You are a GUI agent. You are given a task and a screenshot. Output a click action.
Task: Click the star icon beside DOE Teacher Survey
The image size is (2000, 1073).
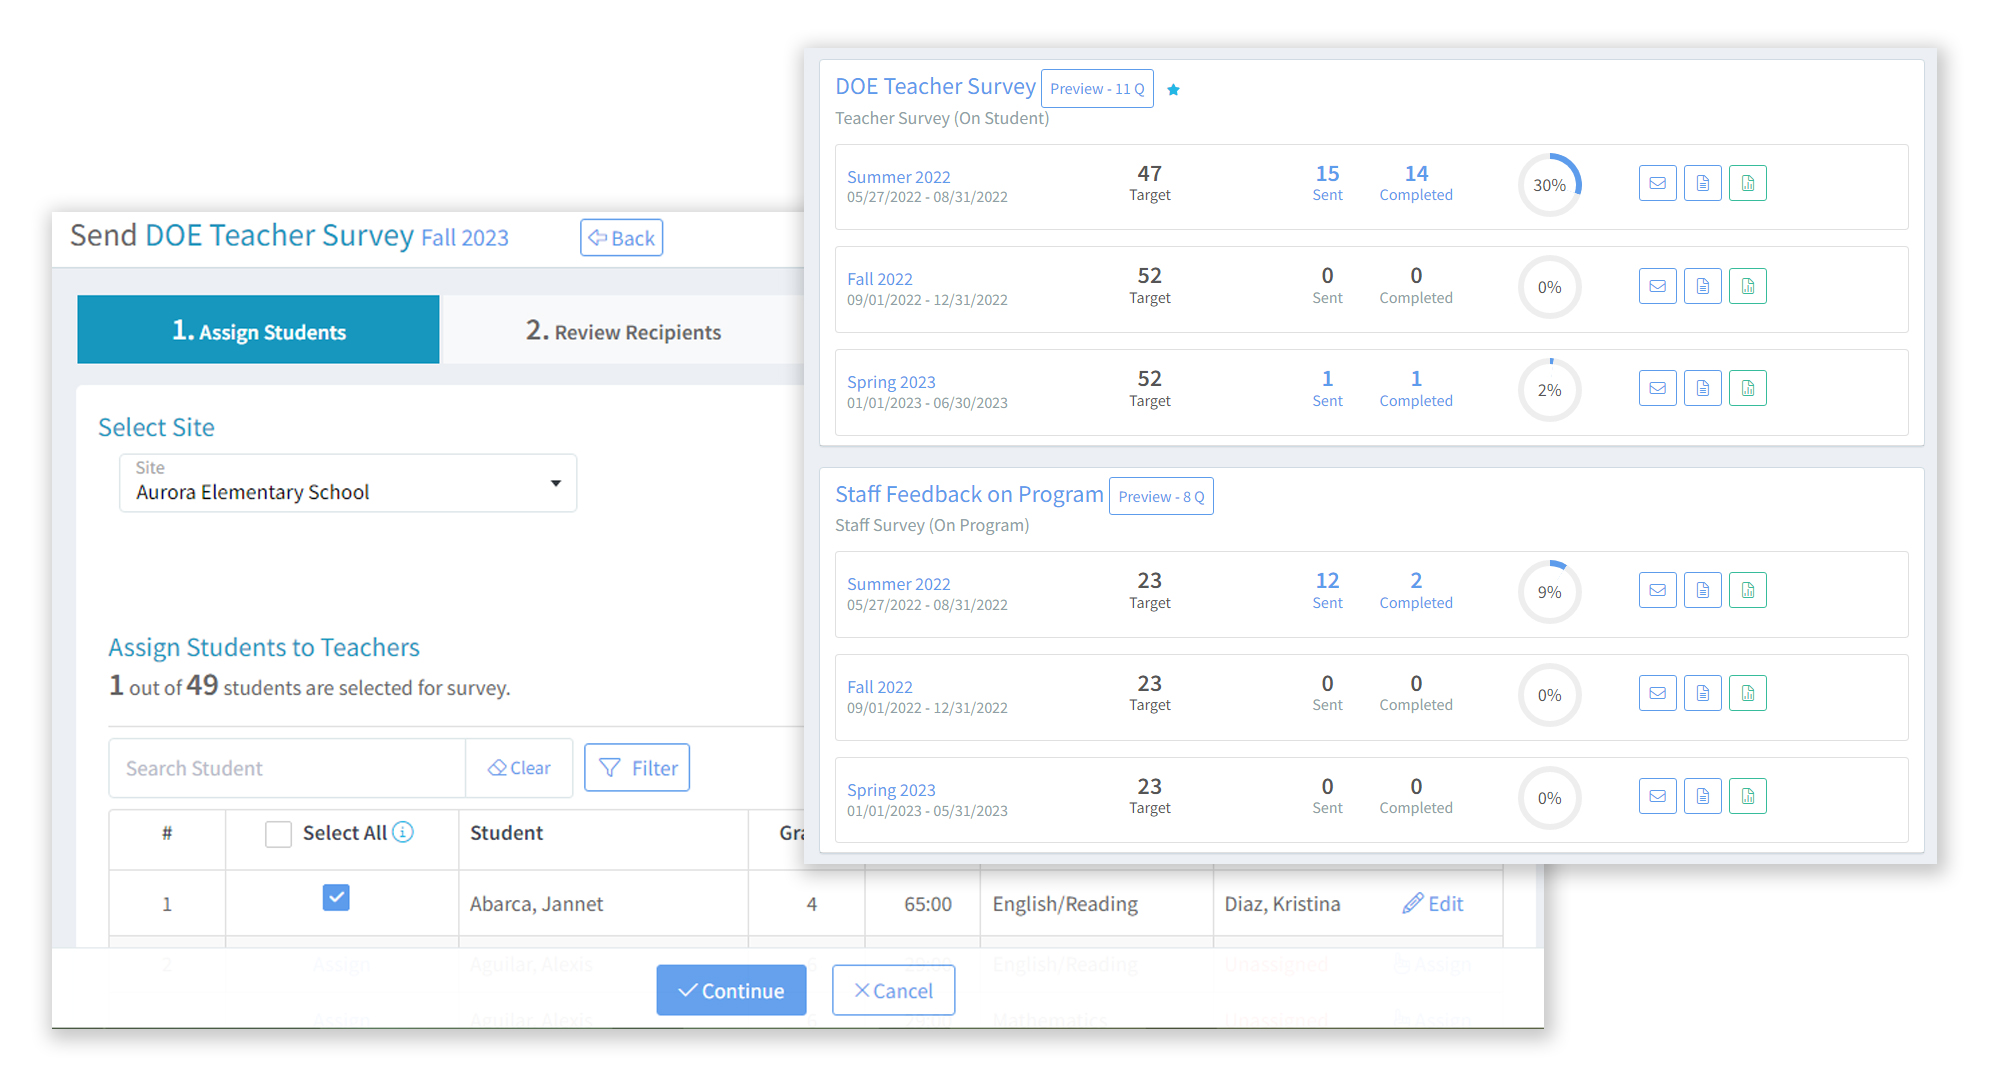1173,90
